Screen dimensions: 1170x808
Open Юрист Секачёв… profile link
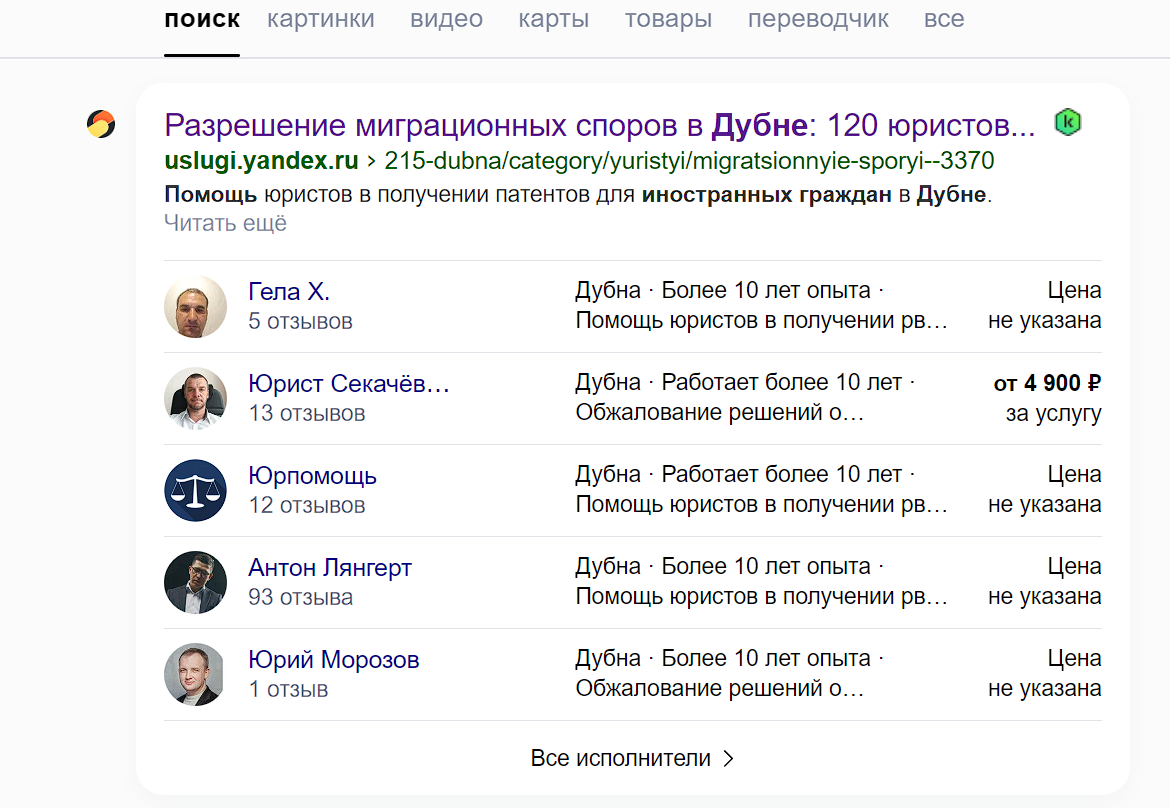pyautogui.click(x=349, y=383)
